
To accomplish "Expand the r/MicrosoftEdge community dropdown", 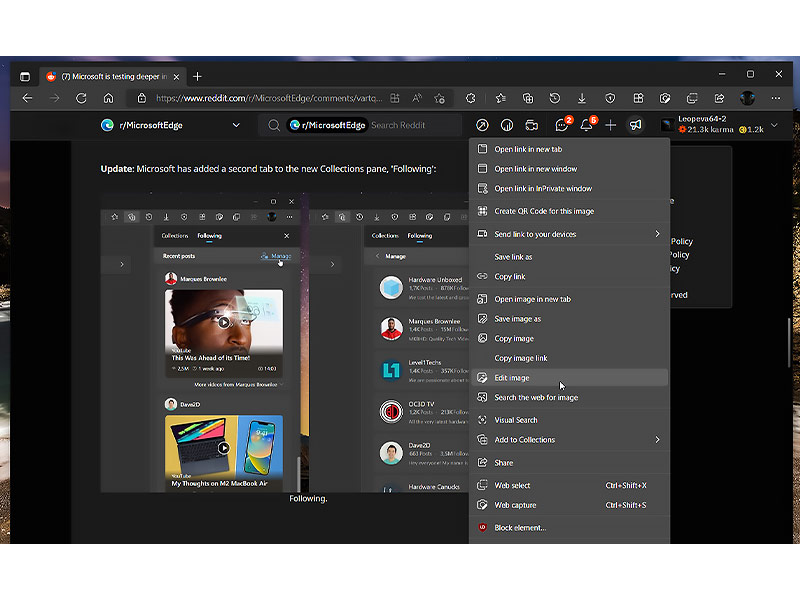I will 236,125.
